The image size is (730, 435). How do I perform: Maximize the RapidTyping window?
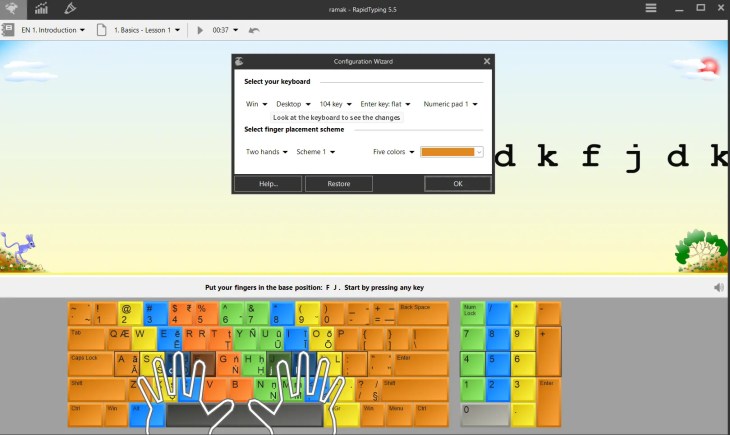coord(700,8)
